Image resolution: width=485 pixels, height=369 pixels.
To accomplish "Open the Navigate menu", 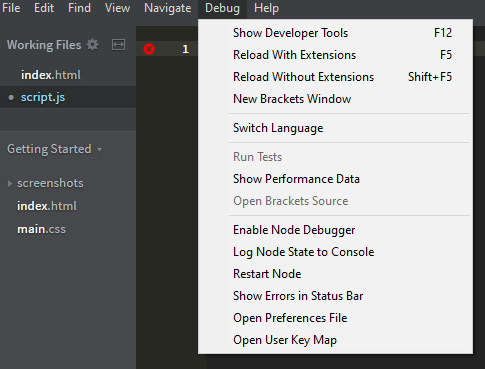I will click(x=168, y=8).
